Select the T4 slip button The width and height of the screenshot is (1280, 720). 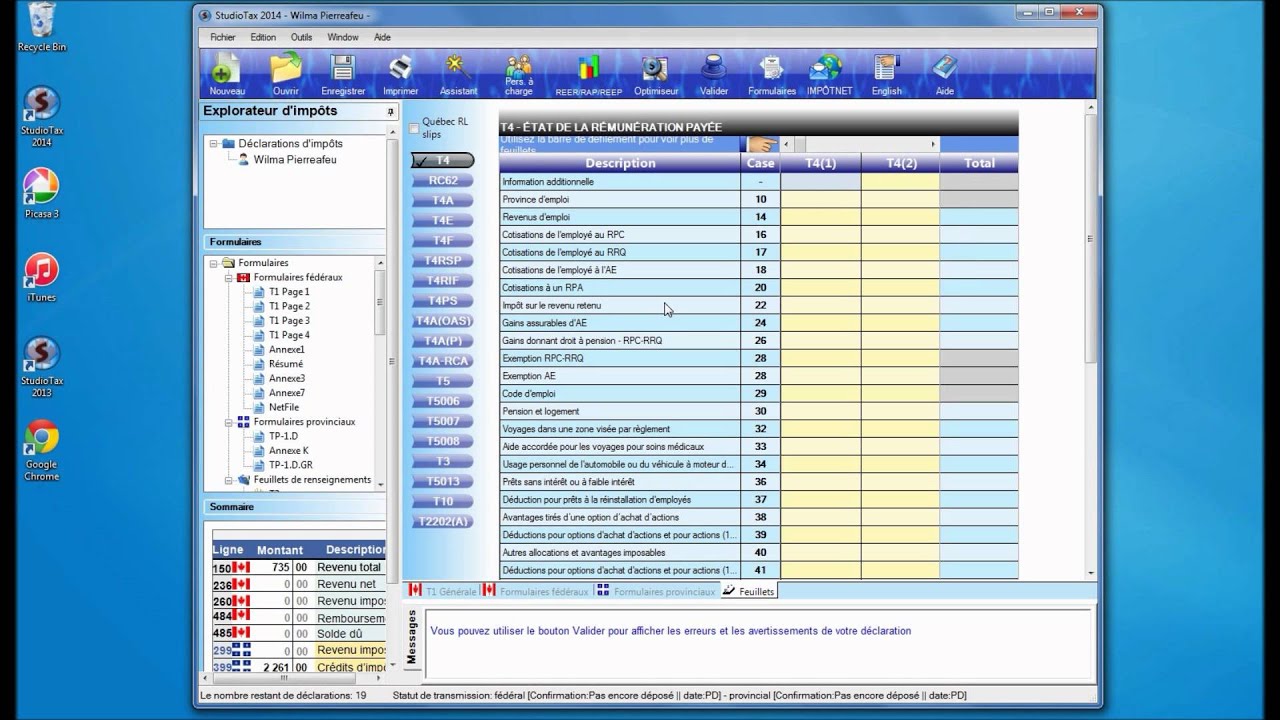click(443, 160)
